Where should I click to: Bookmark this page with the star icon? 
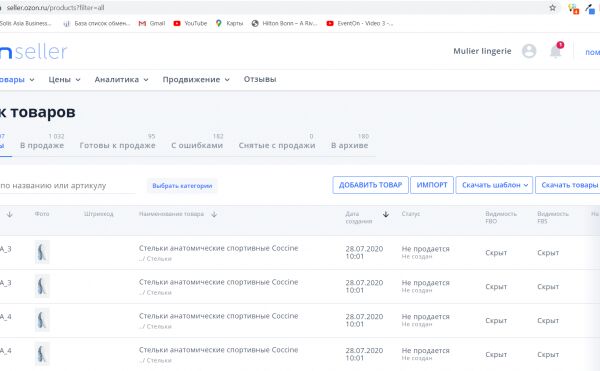553,8
